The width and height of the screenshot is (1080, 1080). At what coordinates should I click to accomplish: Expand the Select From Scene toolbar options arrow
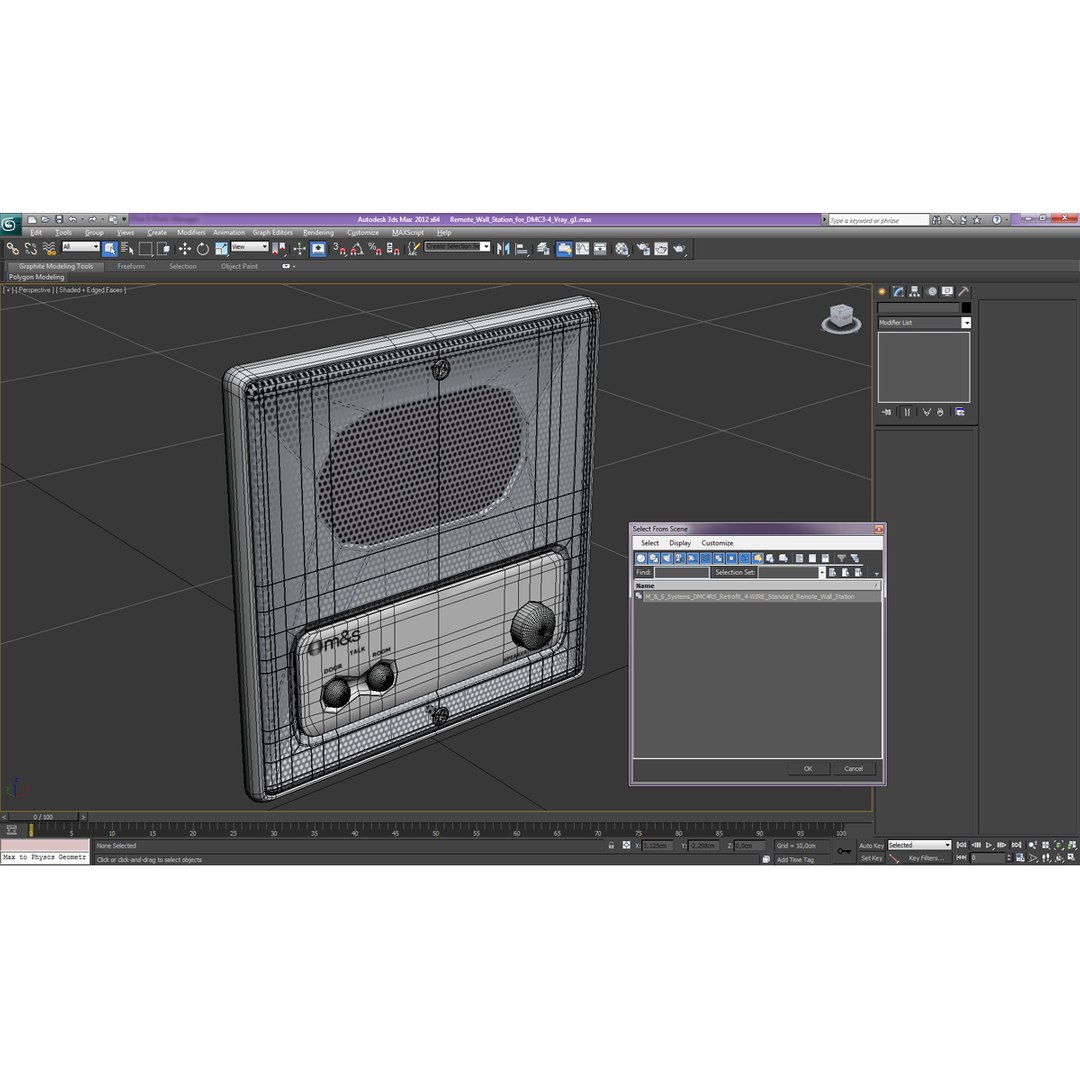tap(876, 573)
